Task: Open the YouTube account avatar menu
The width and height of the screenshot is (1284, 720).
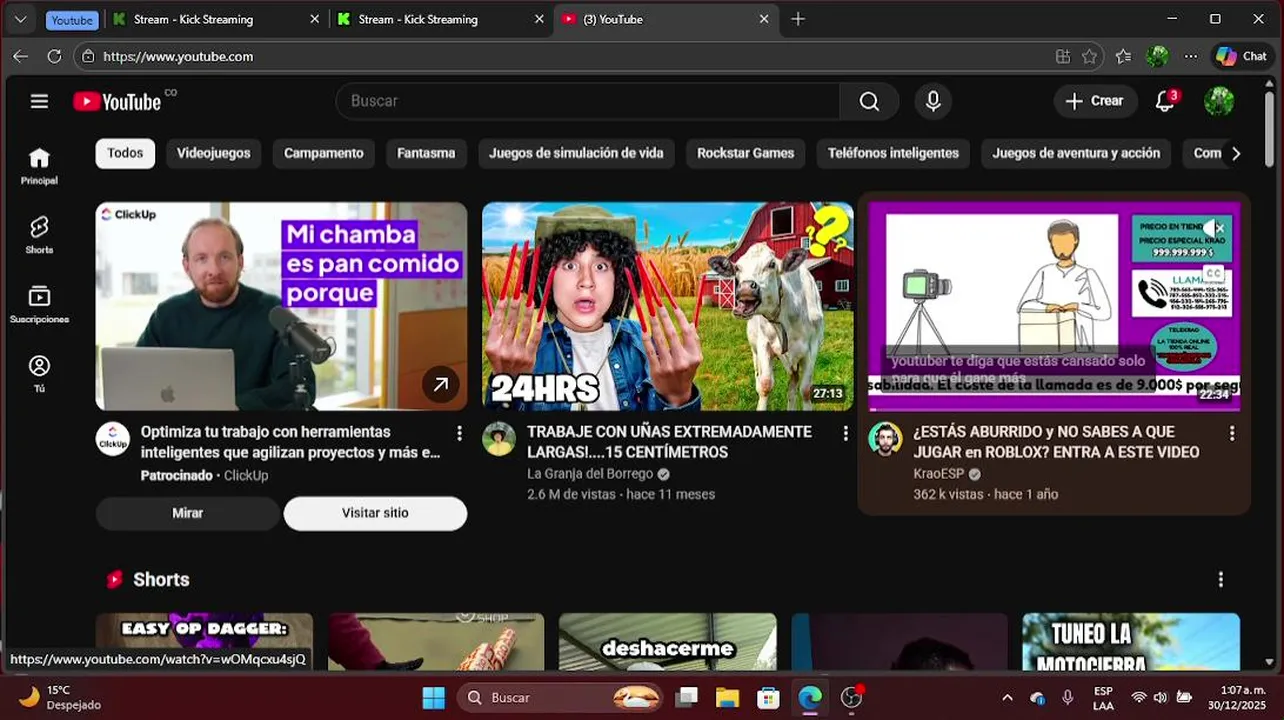Action: [1219, 101]
